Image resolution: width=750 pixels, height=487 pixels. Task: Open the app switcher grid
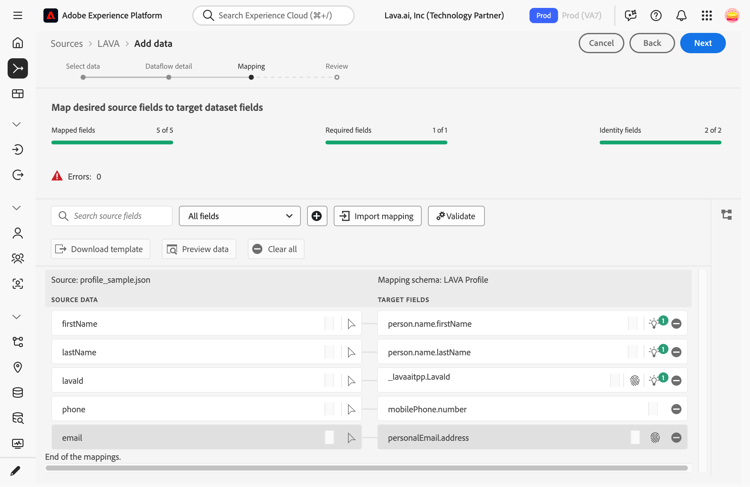point(706,15)
